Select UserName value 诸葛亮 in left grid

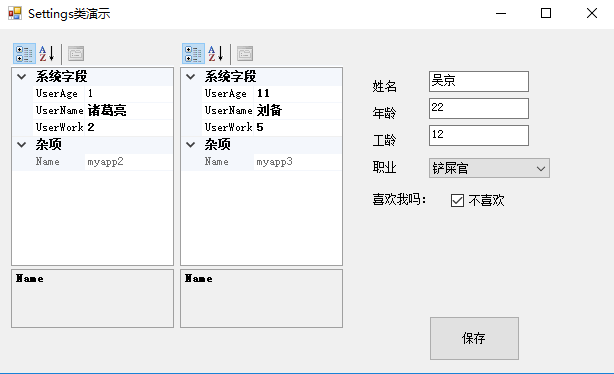click(x=128, y=110)
